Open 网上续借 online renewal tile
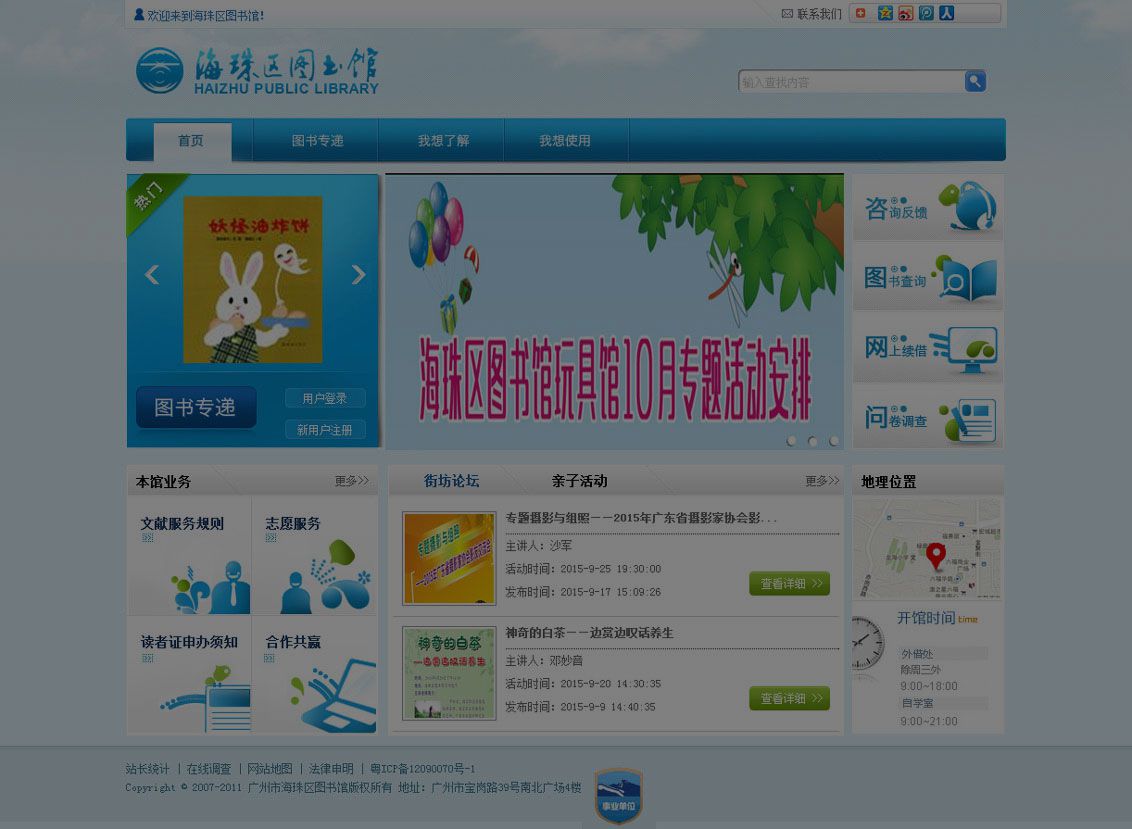This screenshot has width=1132, height=829. [x=928, y=347]
